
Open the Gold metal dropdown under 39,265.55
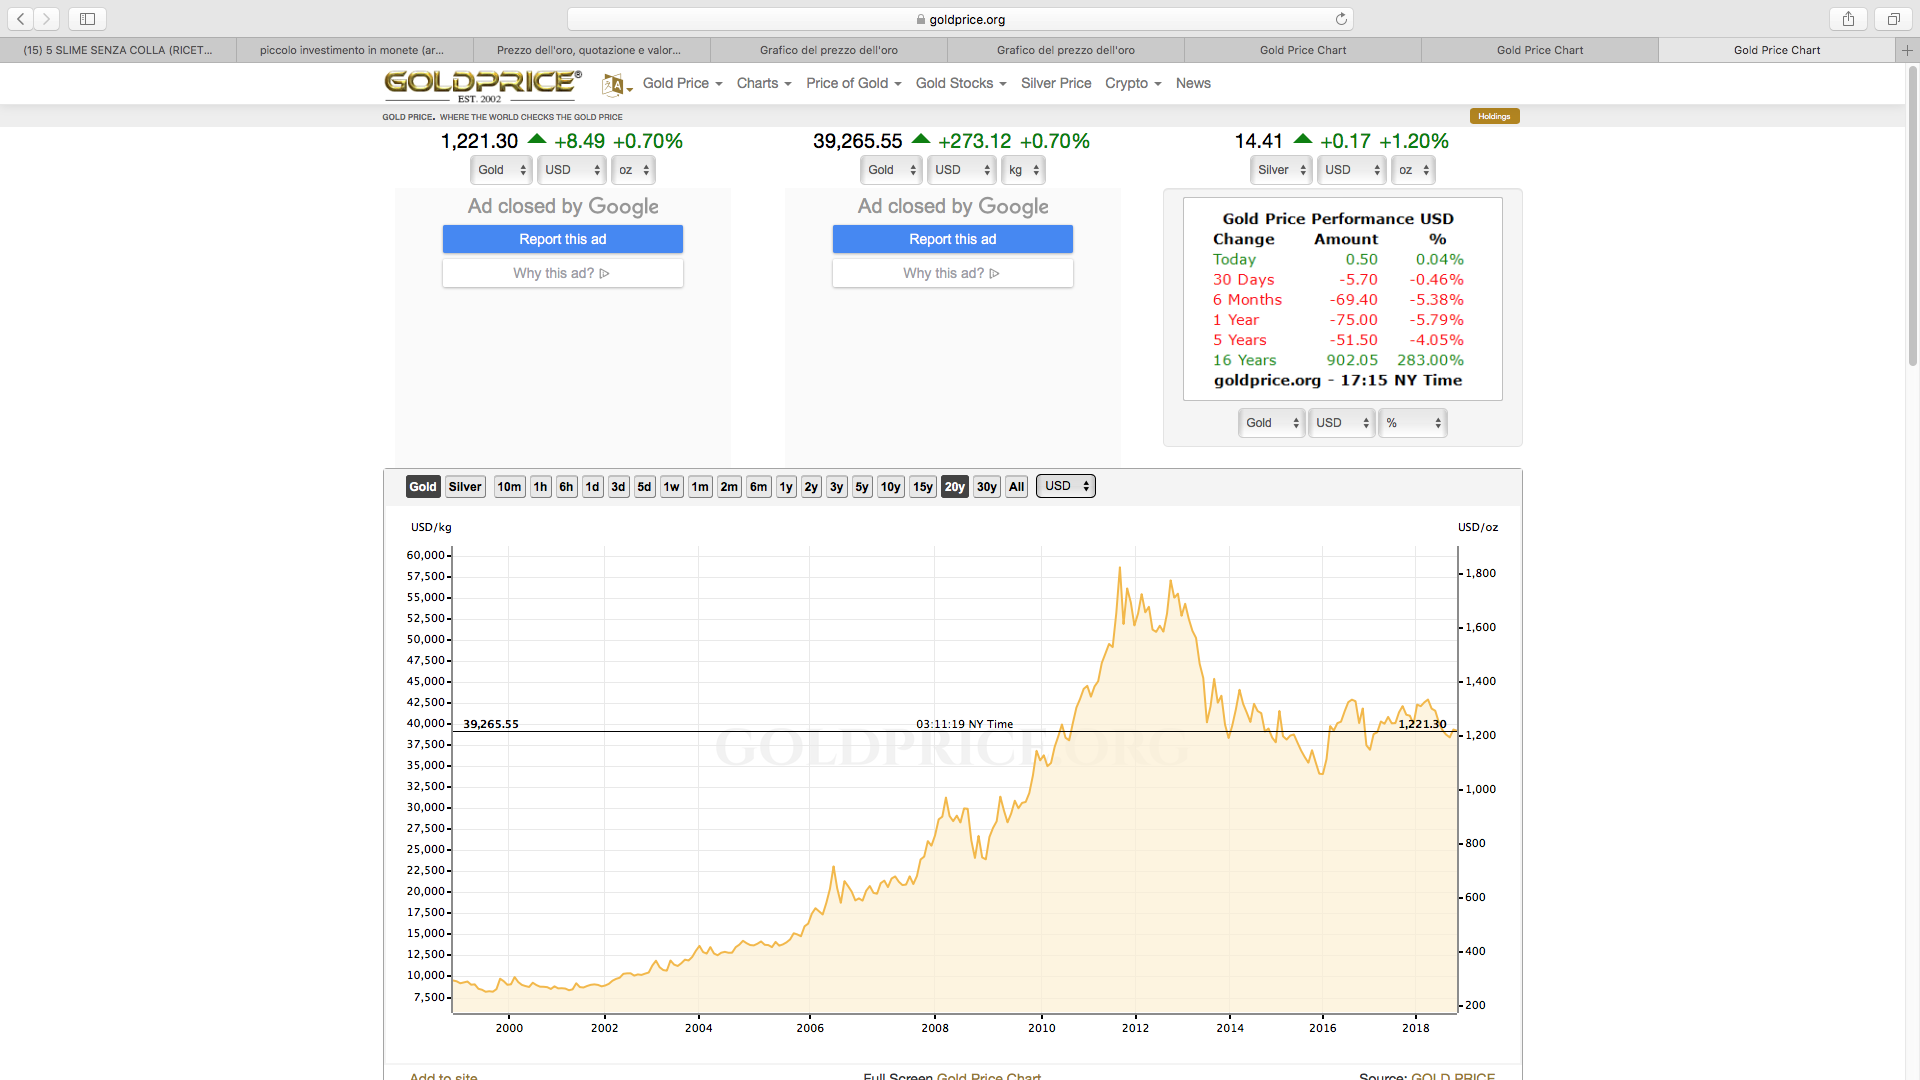point(890,170)
